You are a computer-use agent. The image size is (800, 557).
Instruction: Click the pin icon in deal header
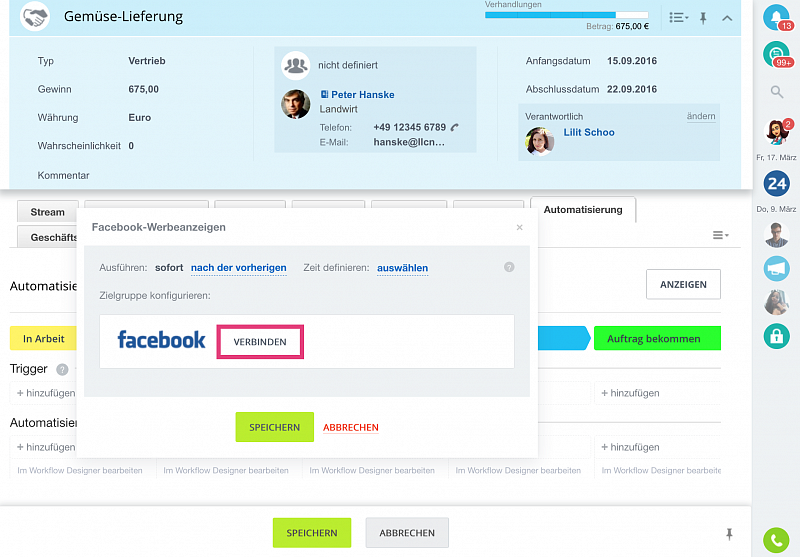pyautogui.click(x=703, y=18)
